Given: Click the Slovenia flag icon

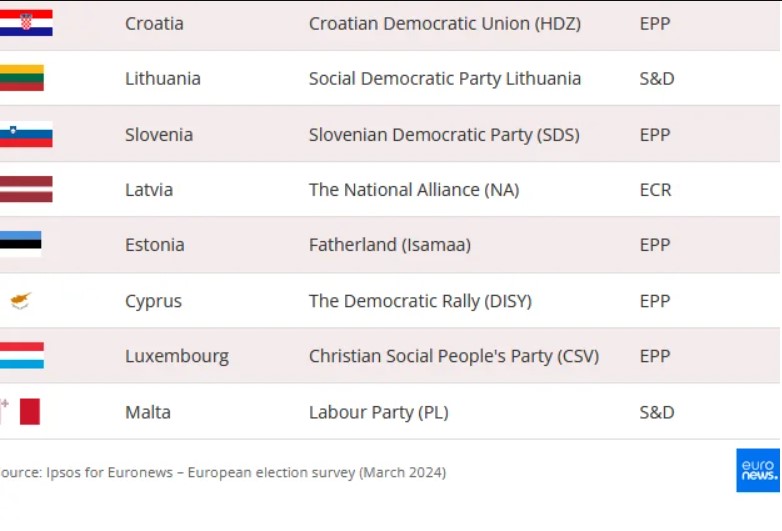Looking at the screenshot, I should tap(26, 134).
